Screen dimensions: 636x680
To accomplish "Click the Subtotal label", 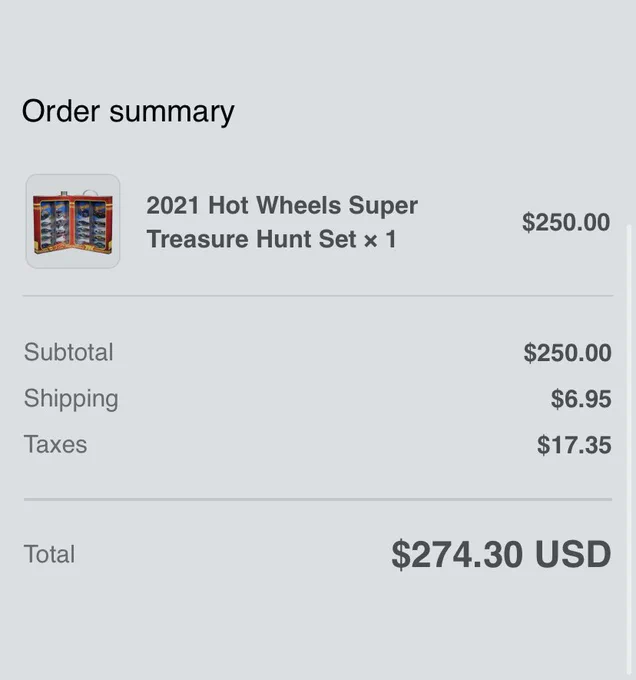I will [x=68, y=352].
